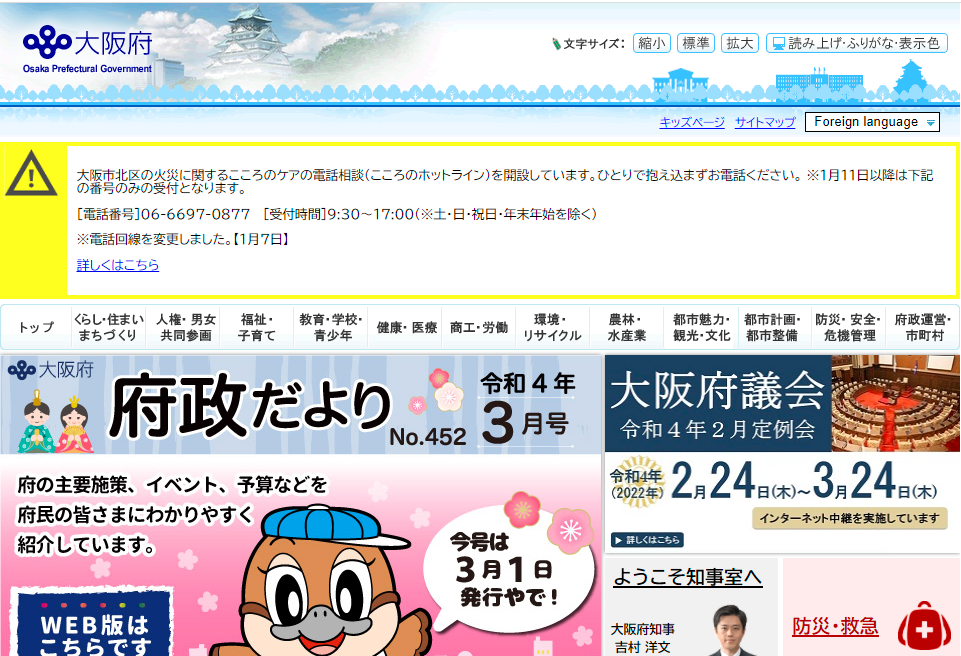
Task: Click the warning triangle alert icon
Action: (x=31, y=175)
